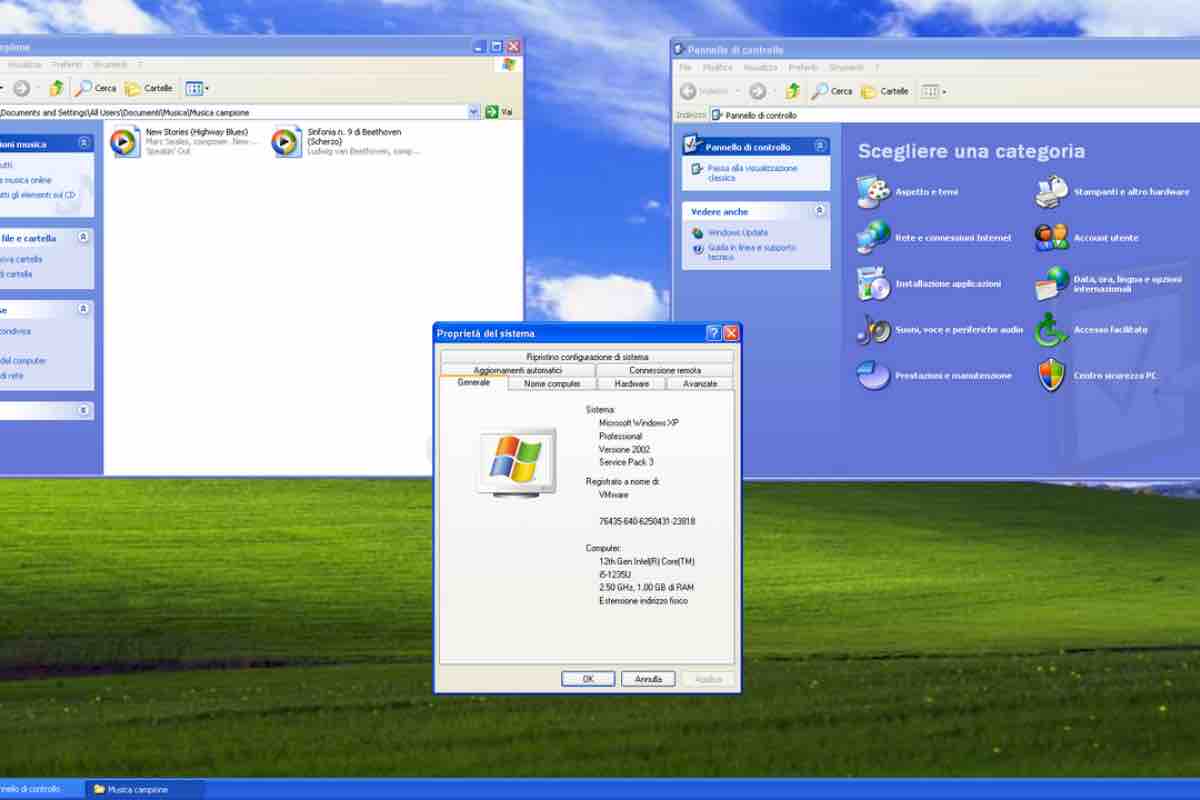Collapse the file e cartella tasks panel
1200x800 pixels.
84,238
